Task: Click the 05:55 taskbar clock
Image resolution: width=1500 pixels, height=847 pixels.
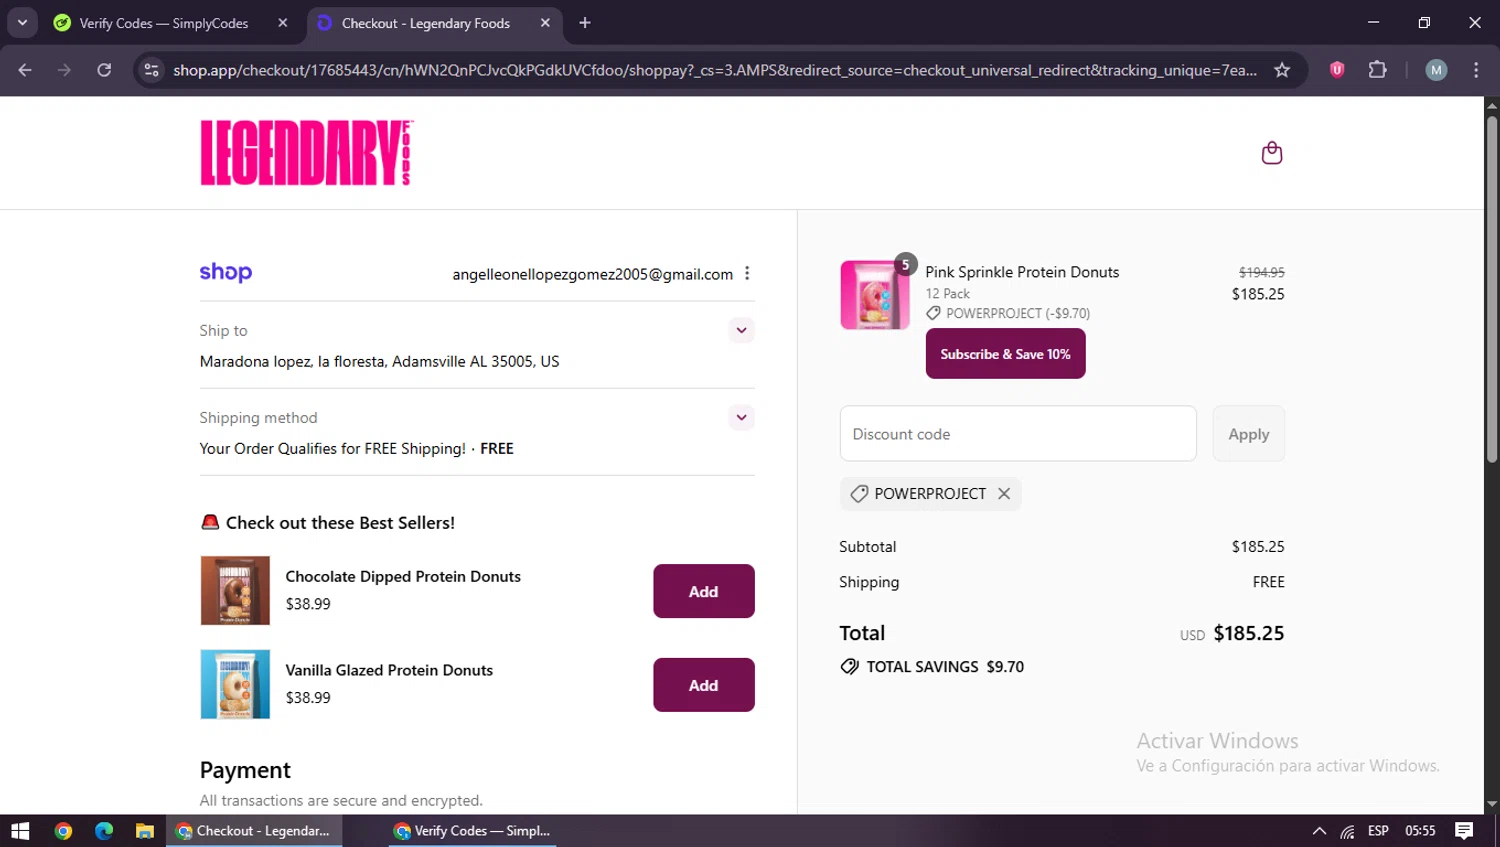Action: [1420, 831]
